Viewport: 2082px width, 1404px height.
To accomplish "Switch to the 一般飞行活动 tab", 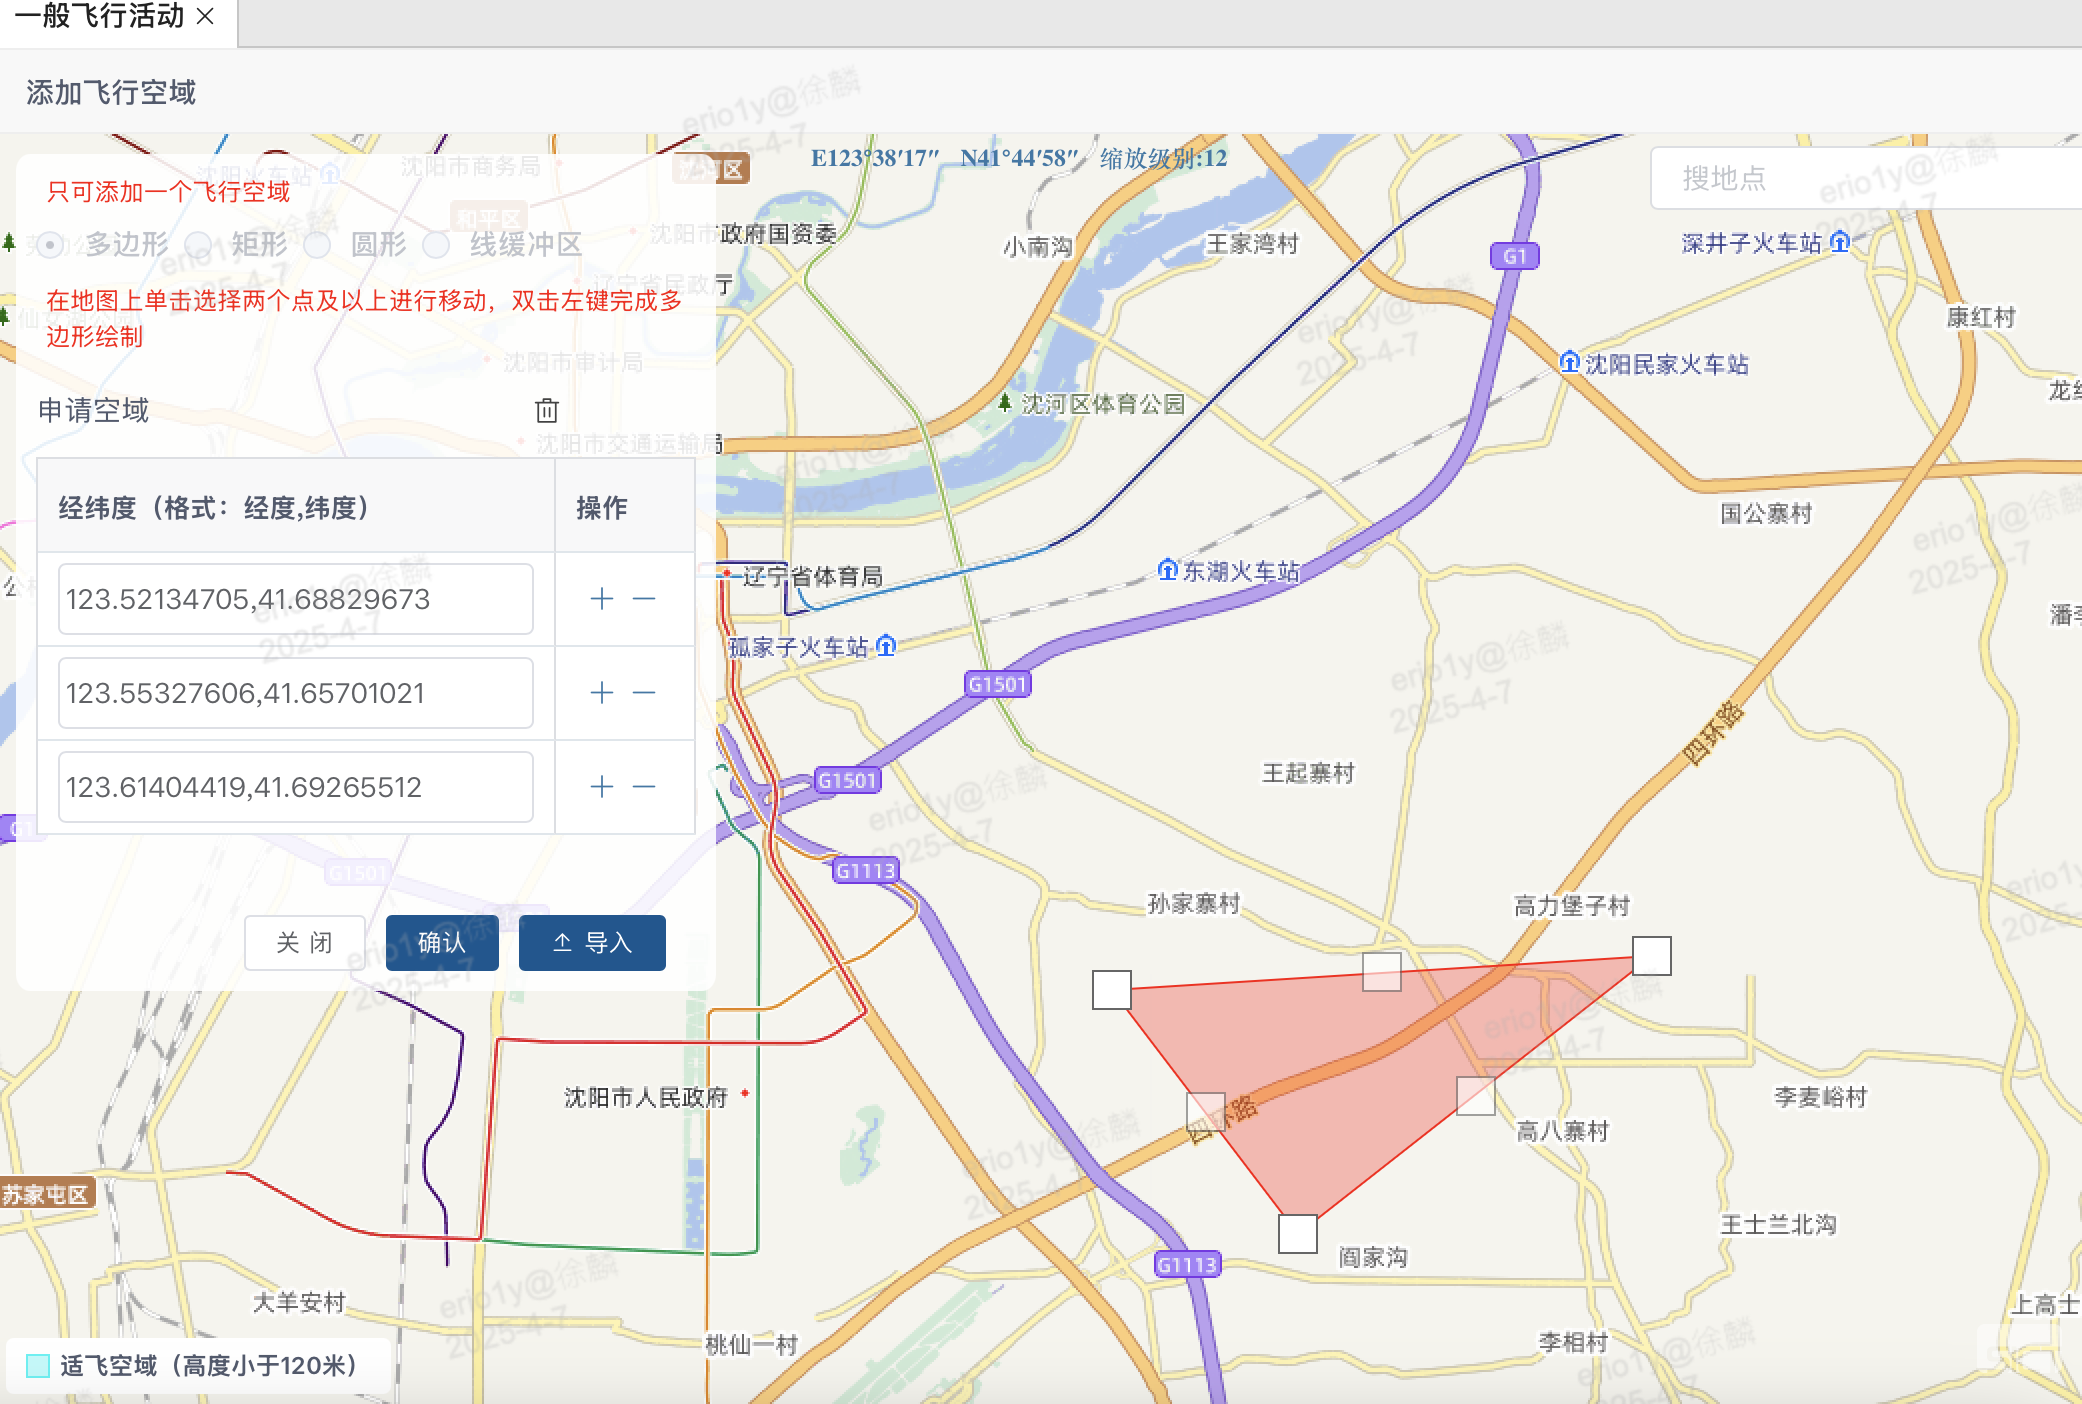I will click(x=98, y=17).
